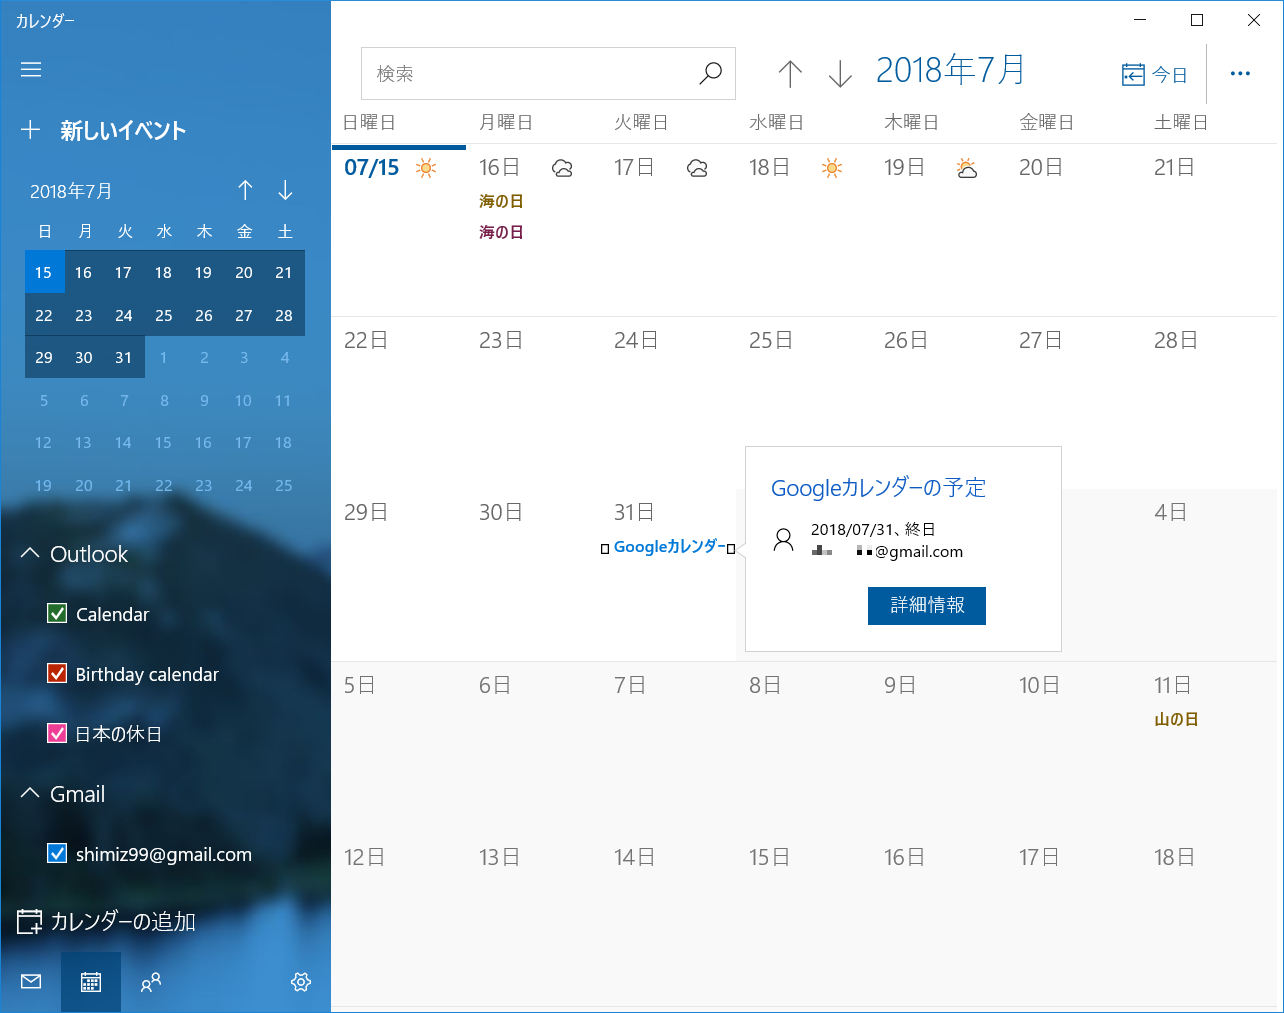Collapse the Gmail calendar group
Screen dimensions: 1284x1013
coord(29,793)
